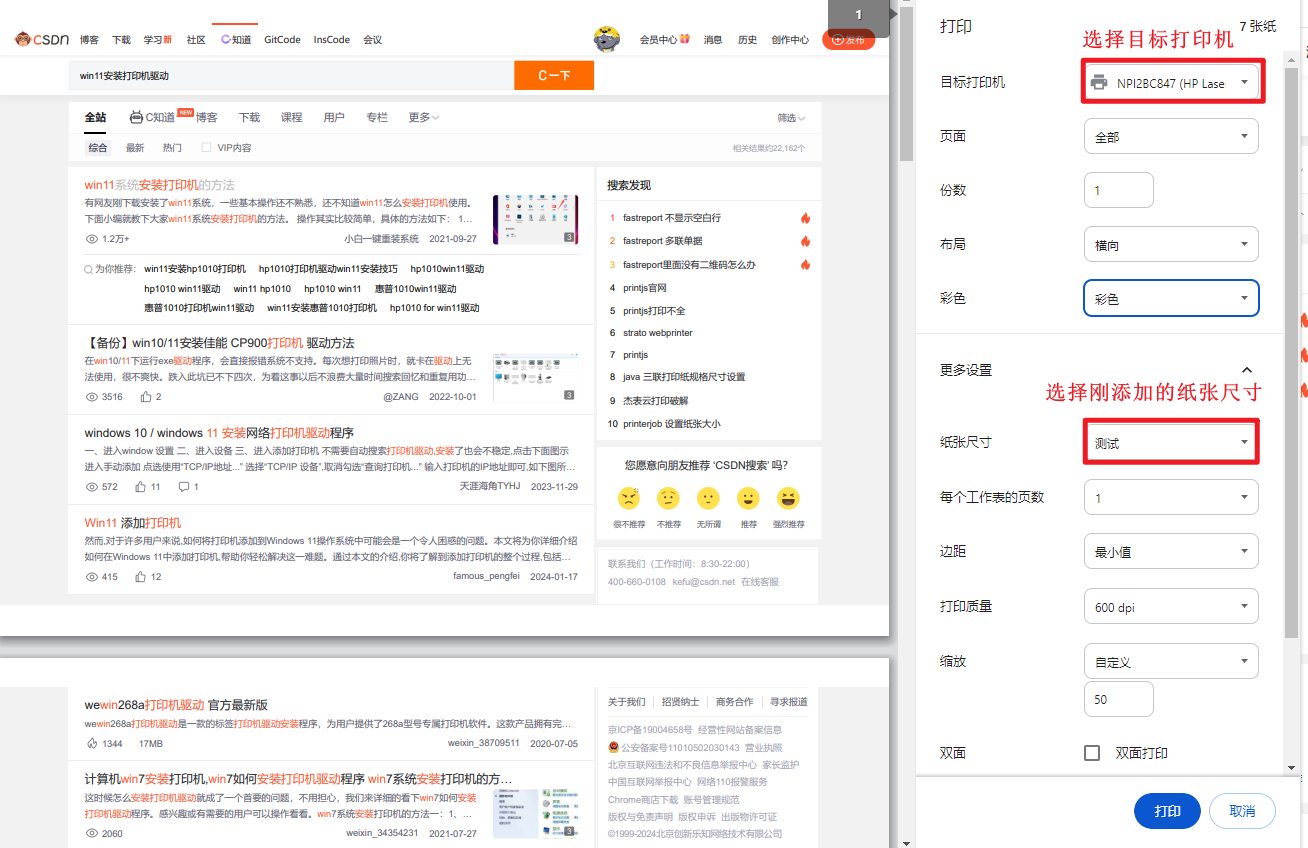Image resolution: width=1308 pixels, height=848 pixels.
Task: Collapse the 更多设置 section chevron
Action: 1246,370
